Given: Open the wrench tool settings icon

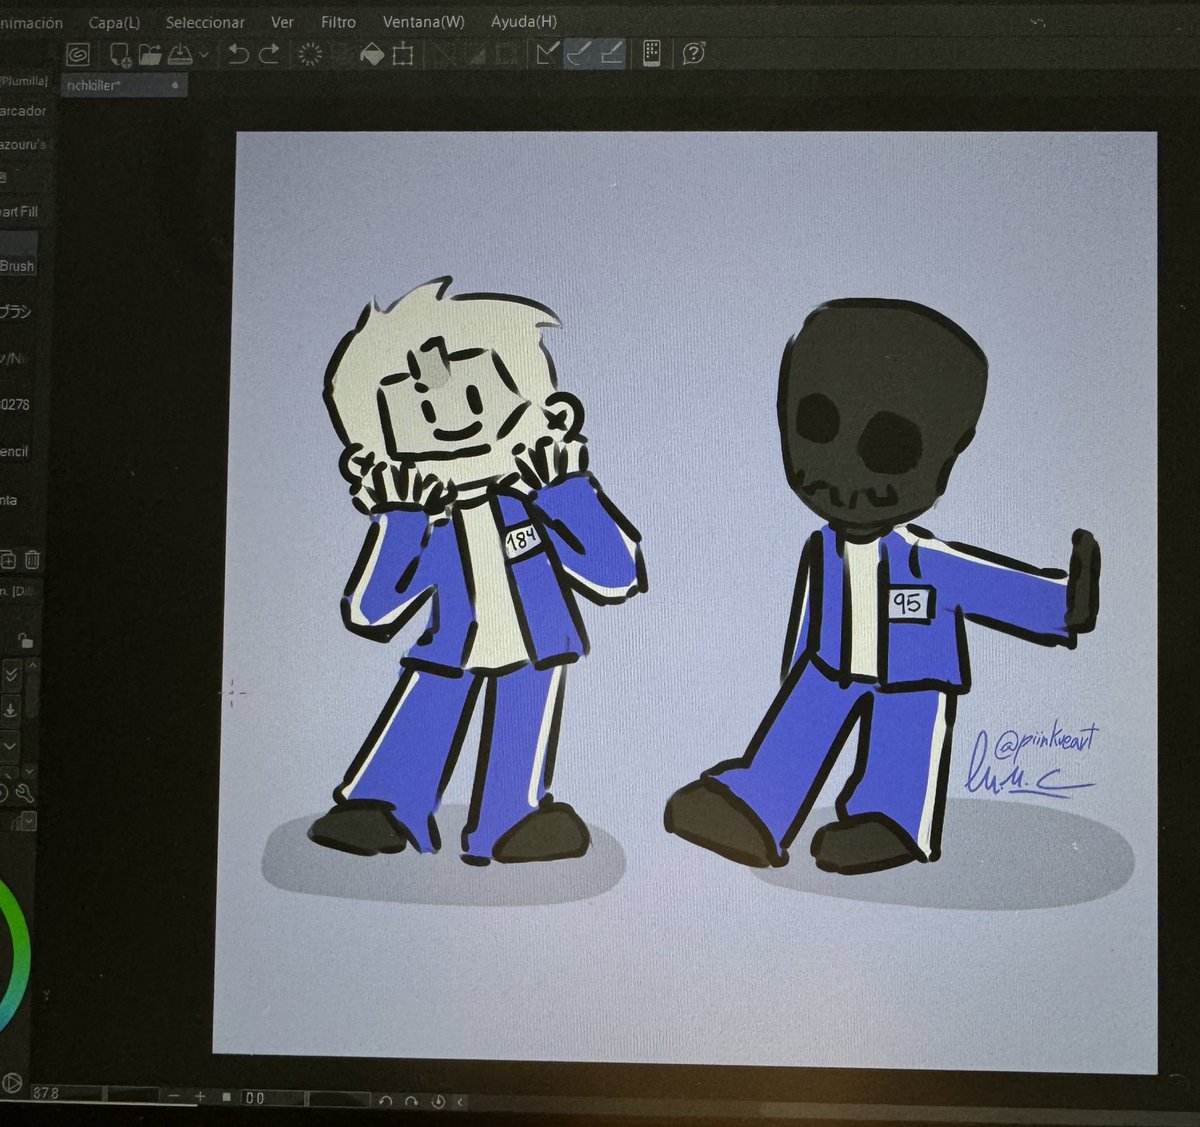Looking at the screenshot, I should click(25, 794).
